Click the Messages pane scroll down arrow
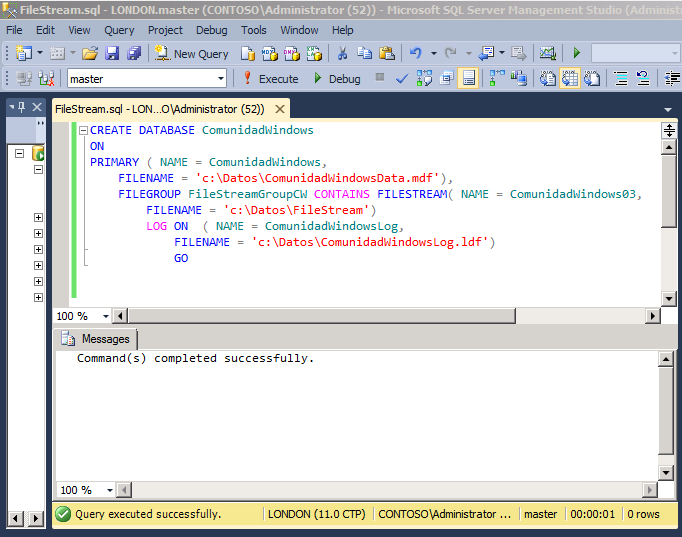The image size is (682, 537). (x=666, y=472)
